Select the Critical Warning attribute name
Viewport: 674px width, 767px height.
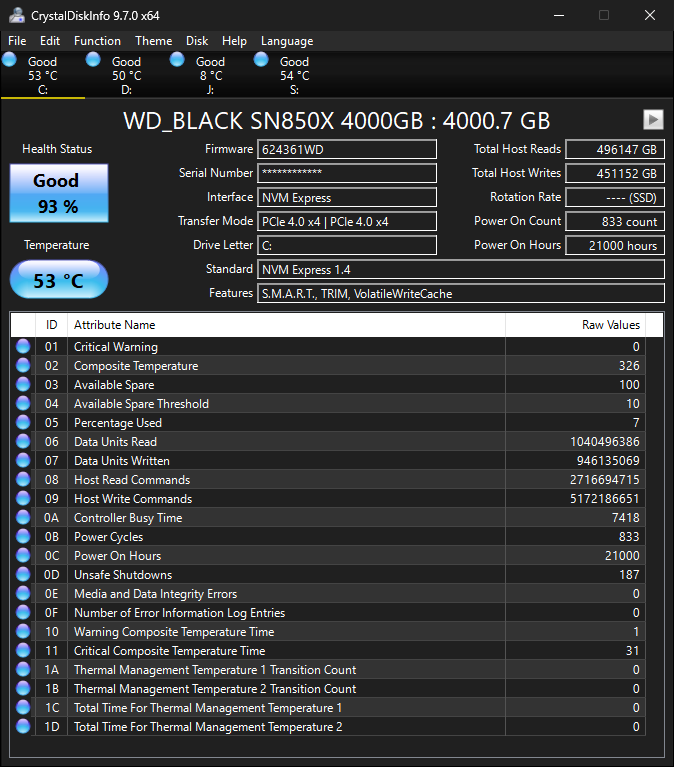pos(116,347)
